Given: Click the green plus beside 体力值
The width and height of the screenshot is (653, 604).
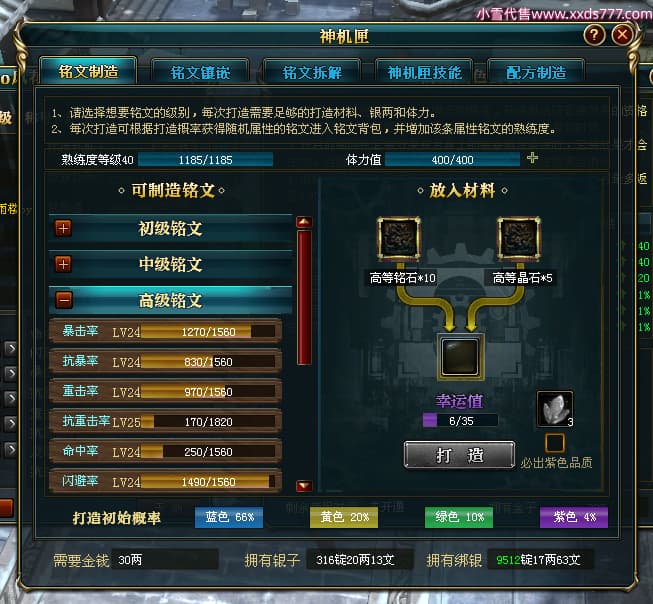Looking at the screenshot, I should pos(532,158).
